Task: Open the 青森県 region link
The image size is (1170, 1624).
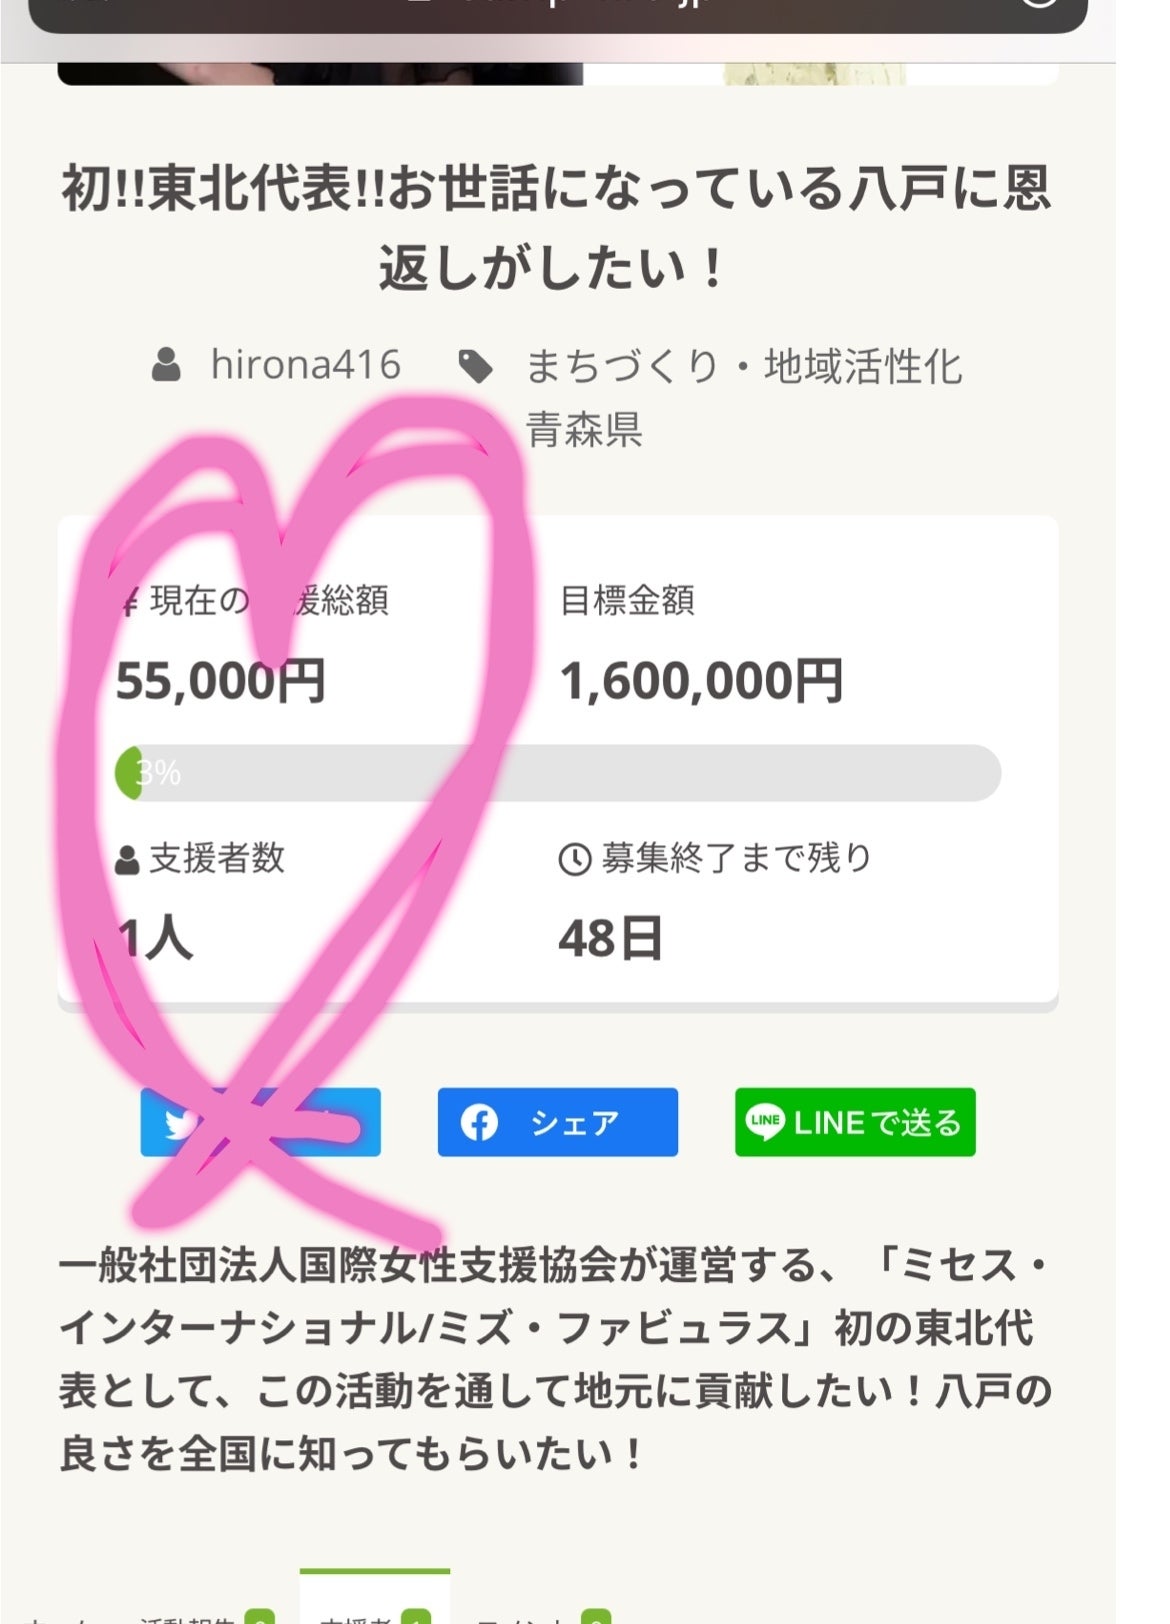Action: [x=584, y=429]
